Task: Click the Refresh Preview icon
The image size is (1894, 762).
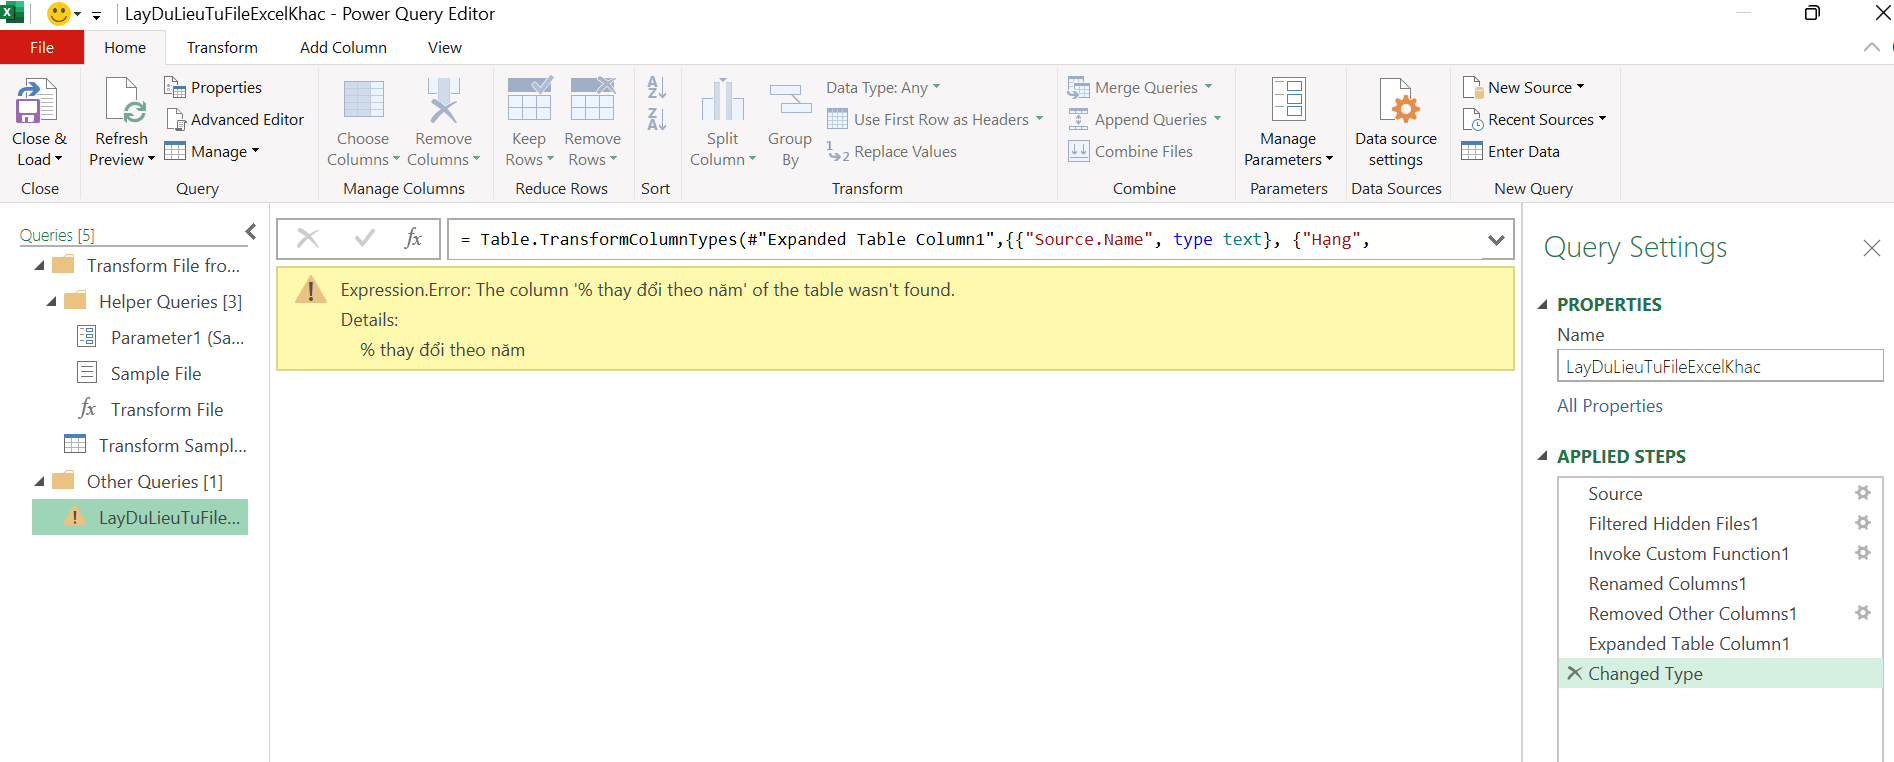Action: click(122, 102)
